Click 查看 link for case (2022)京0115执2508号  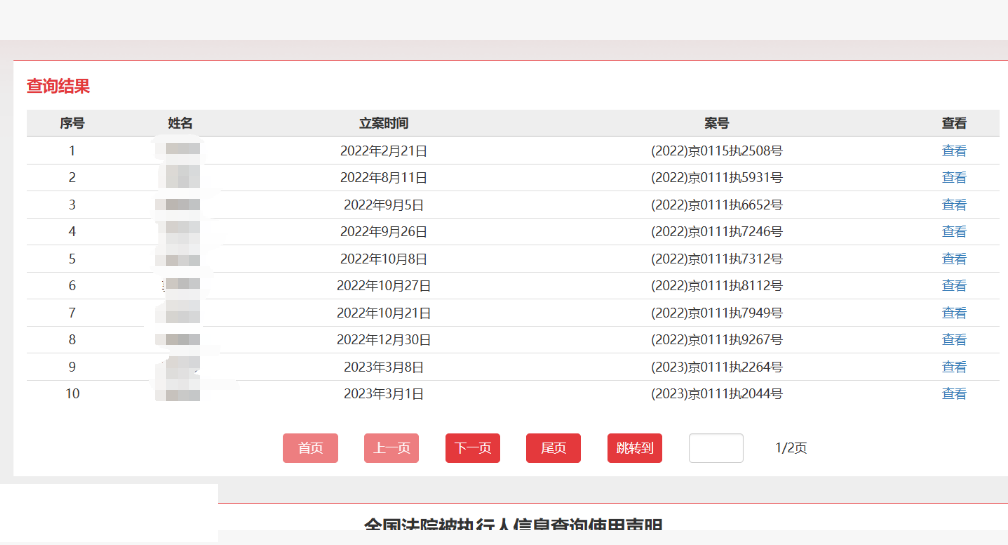point(953,151)
